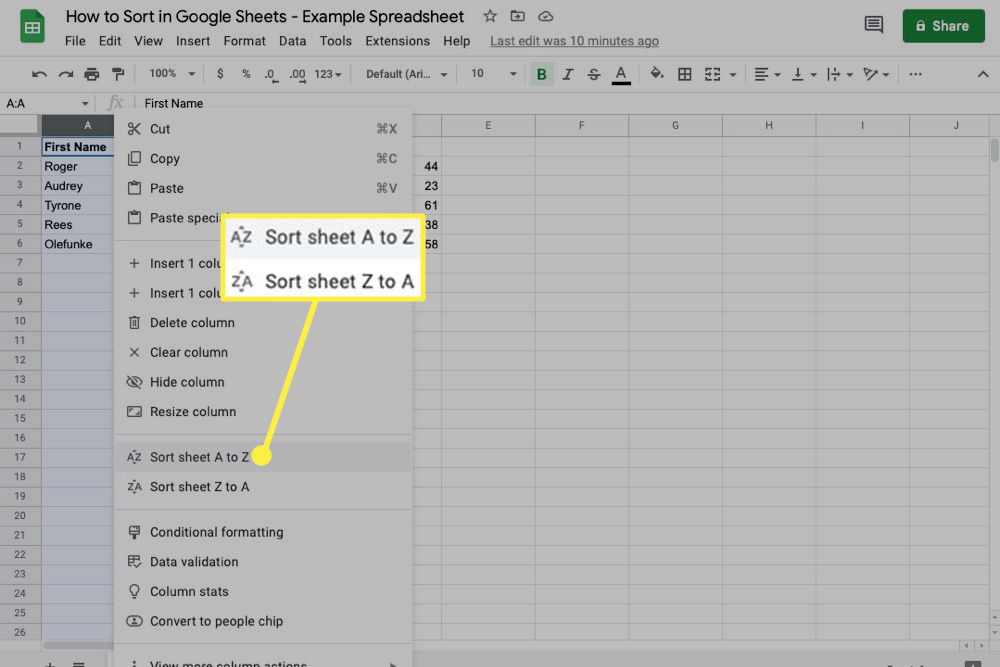Open Column stats option
Screen dimensions: 1000x667
263,591
